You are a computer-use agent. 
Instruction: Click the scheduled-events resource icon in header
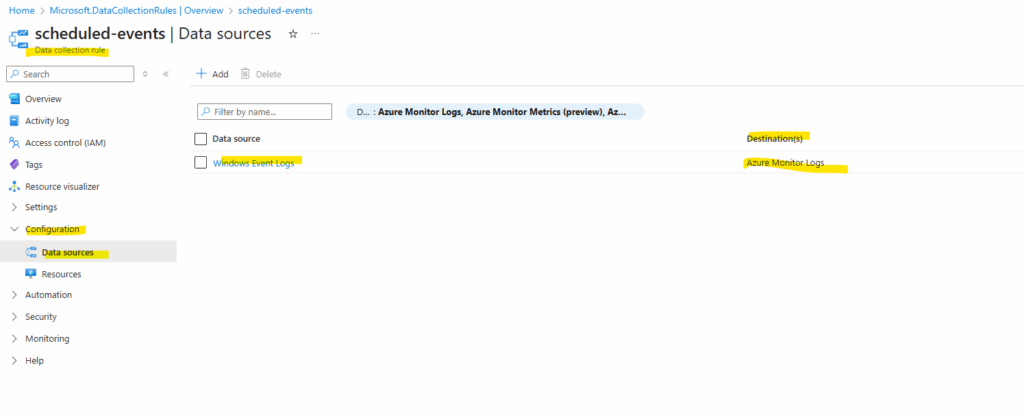pos(18,39)
